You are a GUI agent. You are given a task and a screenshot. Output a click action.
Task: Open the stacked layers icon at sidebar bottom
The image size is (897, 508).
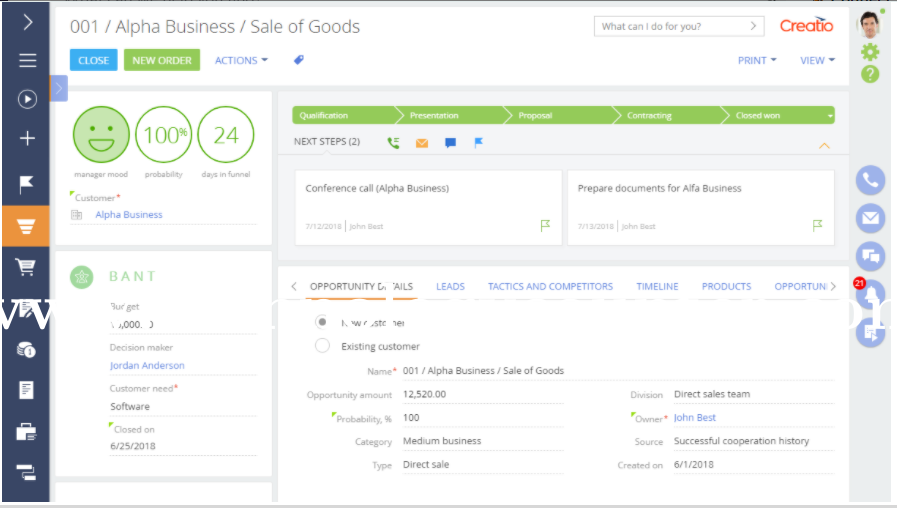tap(26, 473)
